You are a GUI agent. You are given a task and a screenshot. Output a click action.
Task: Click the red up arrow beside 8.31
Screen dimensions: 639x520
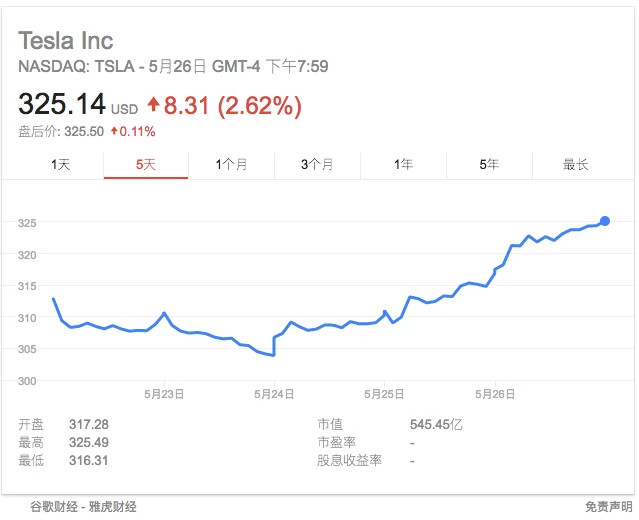click(154, 104)
